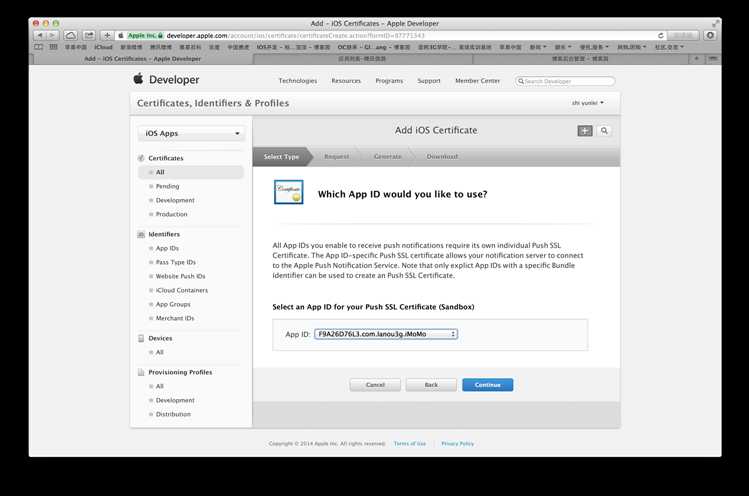Click the certificate image thumbnail
749x496 pixels.
click(289, 192)
